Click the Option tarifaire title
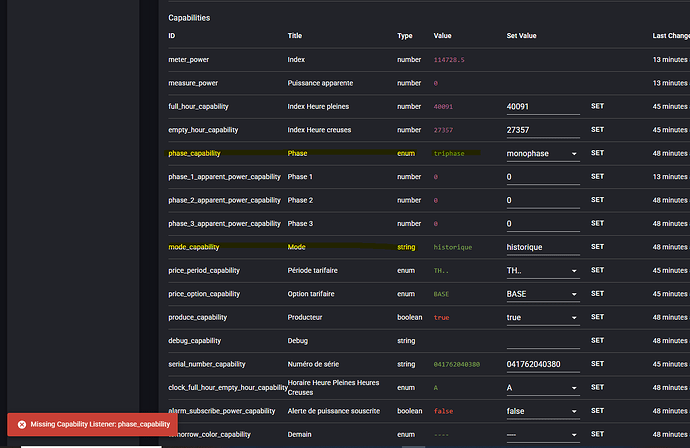The width and height of the screenshot is (690, 448). point(311,294)
